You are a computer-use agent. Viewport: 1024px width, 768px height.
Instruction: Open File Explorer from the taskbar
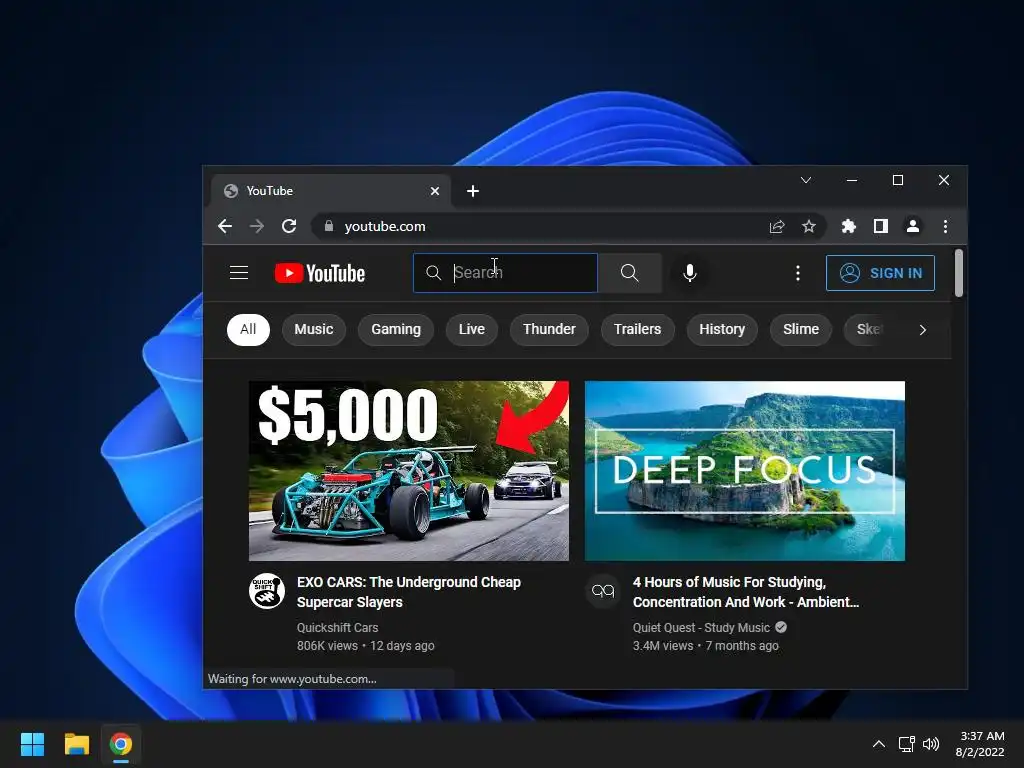(x=76, y=744)
